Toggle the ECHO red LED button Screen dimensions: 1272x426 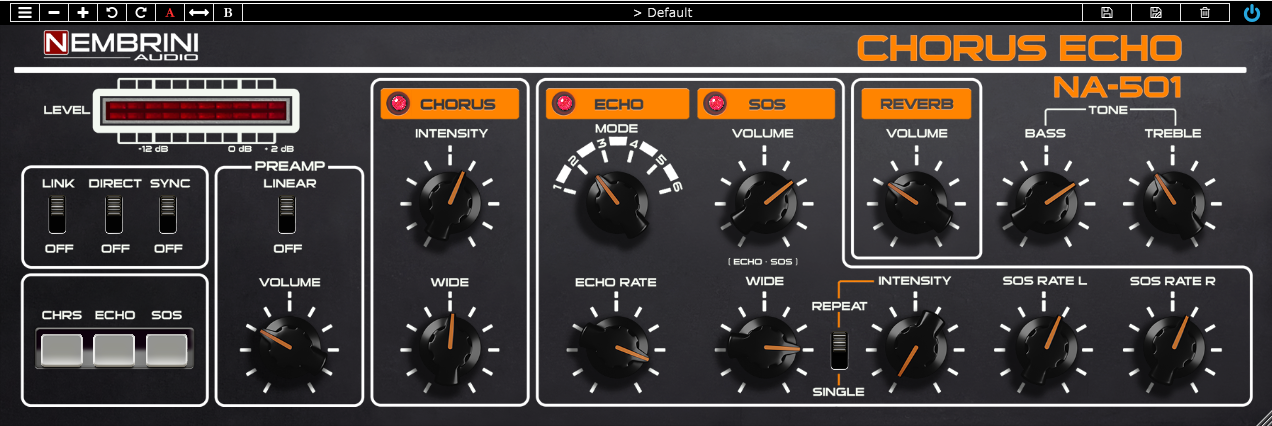564,103
